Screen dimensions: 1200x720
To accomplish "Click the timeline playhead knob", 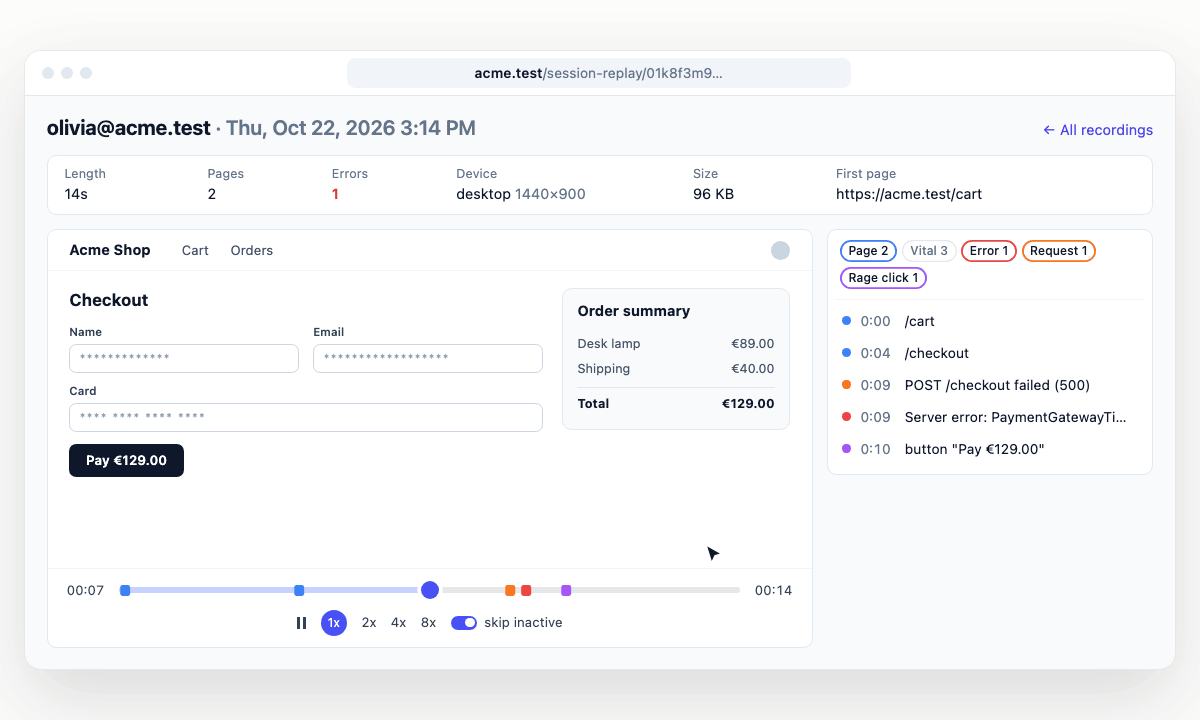I will click(x=430, y=590).
